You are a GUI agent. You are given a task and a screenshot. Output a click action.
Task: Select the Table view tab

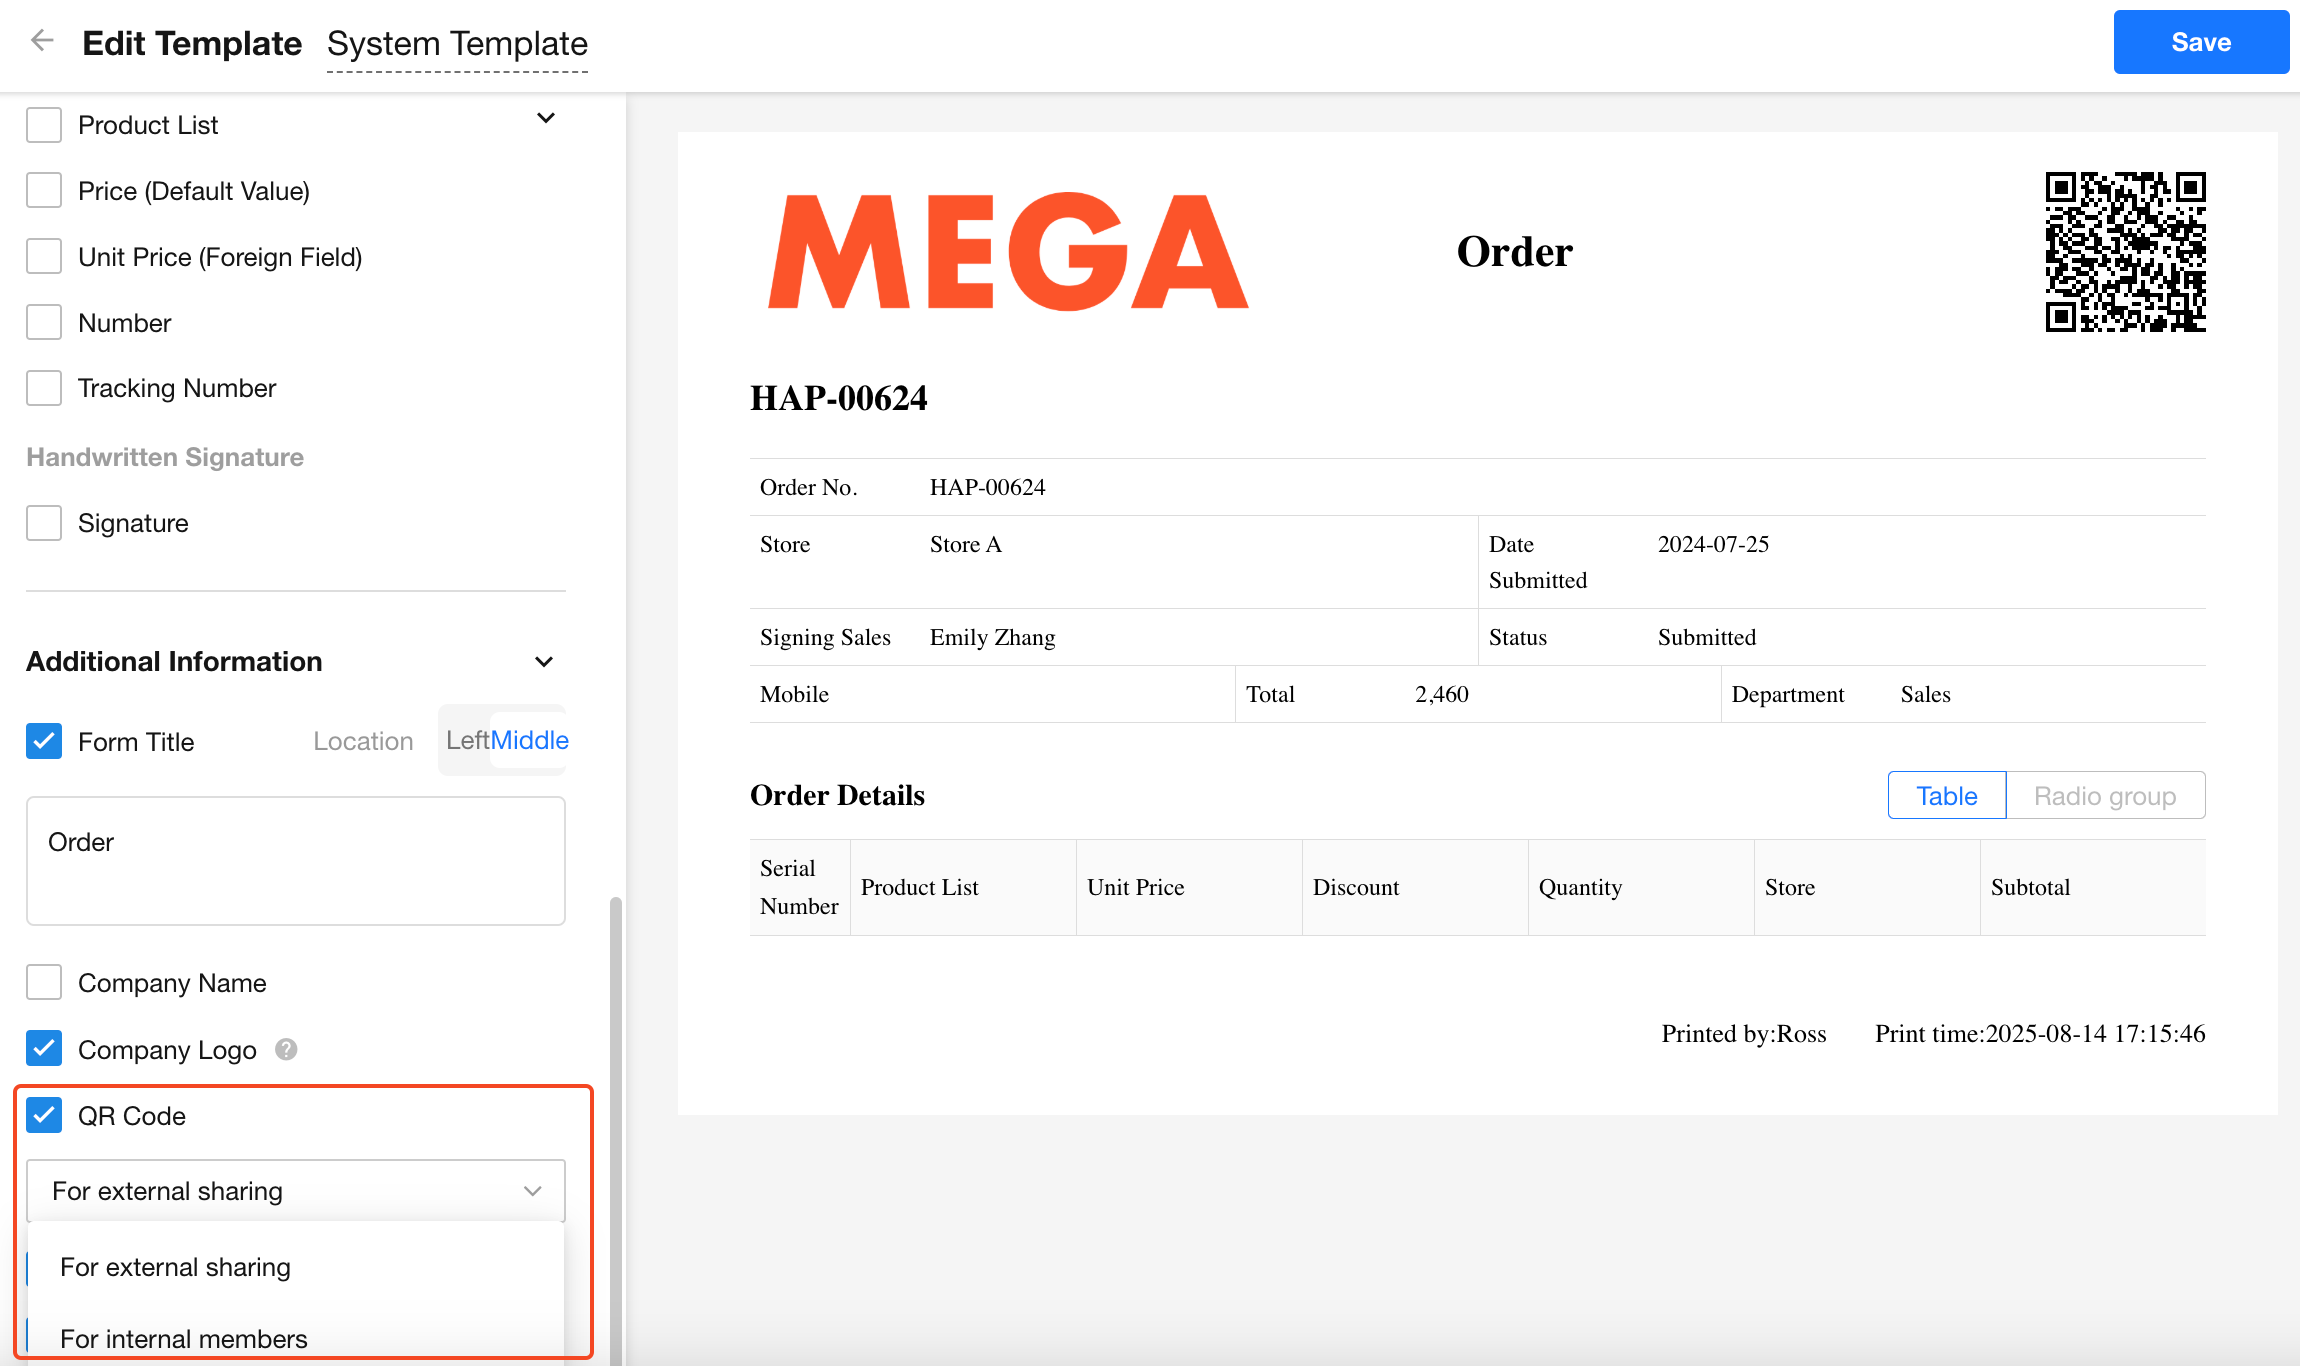(1946, 796)
